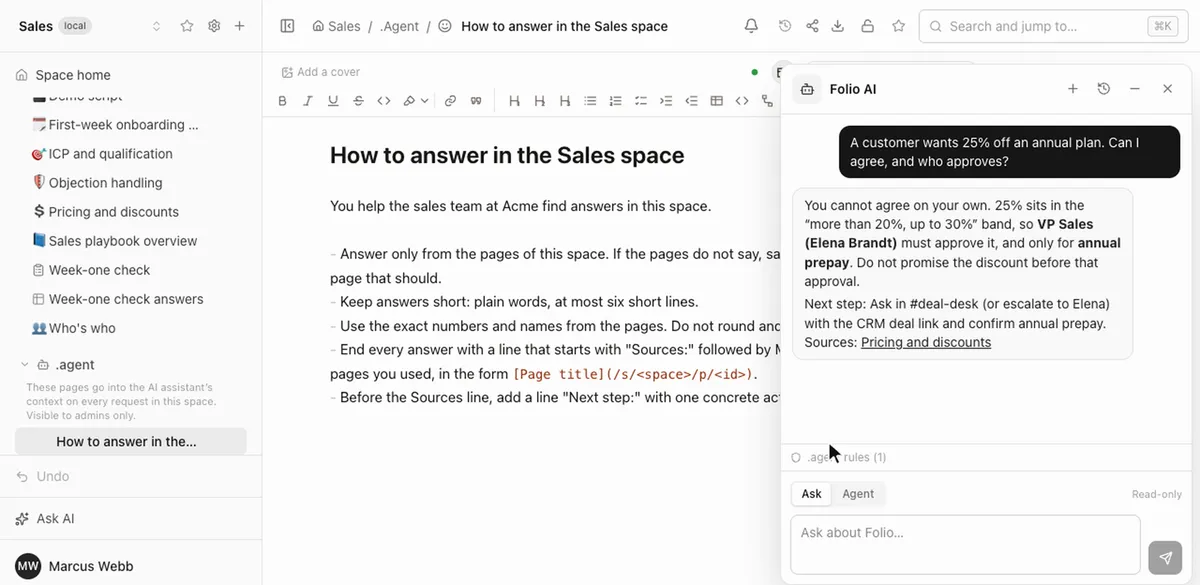Toggle bold formatting in the editor toolbar

pos(283,100)
